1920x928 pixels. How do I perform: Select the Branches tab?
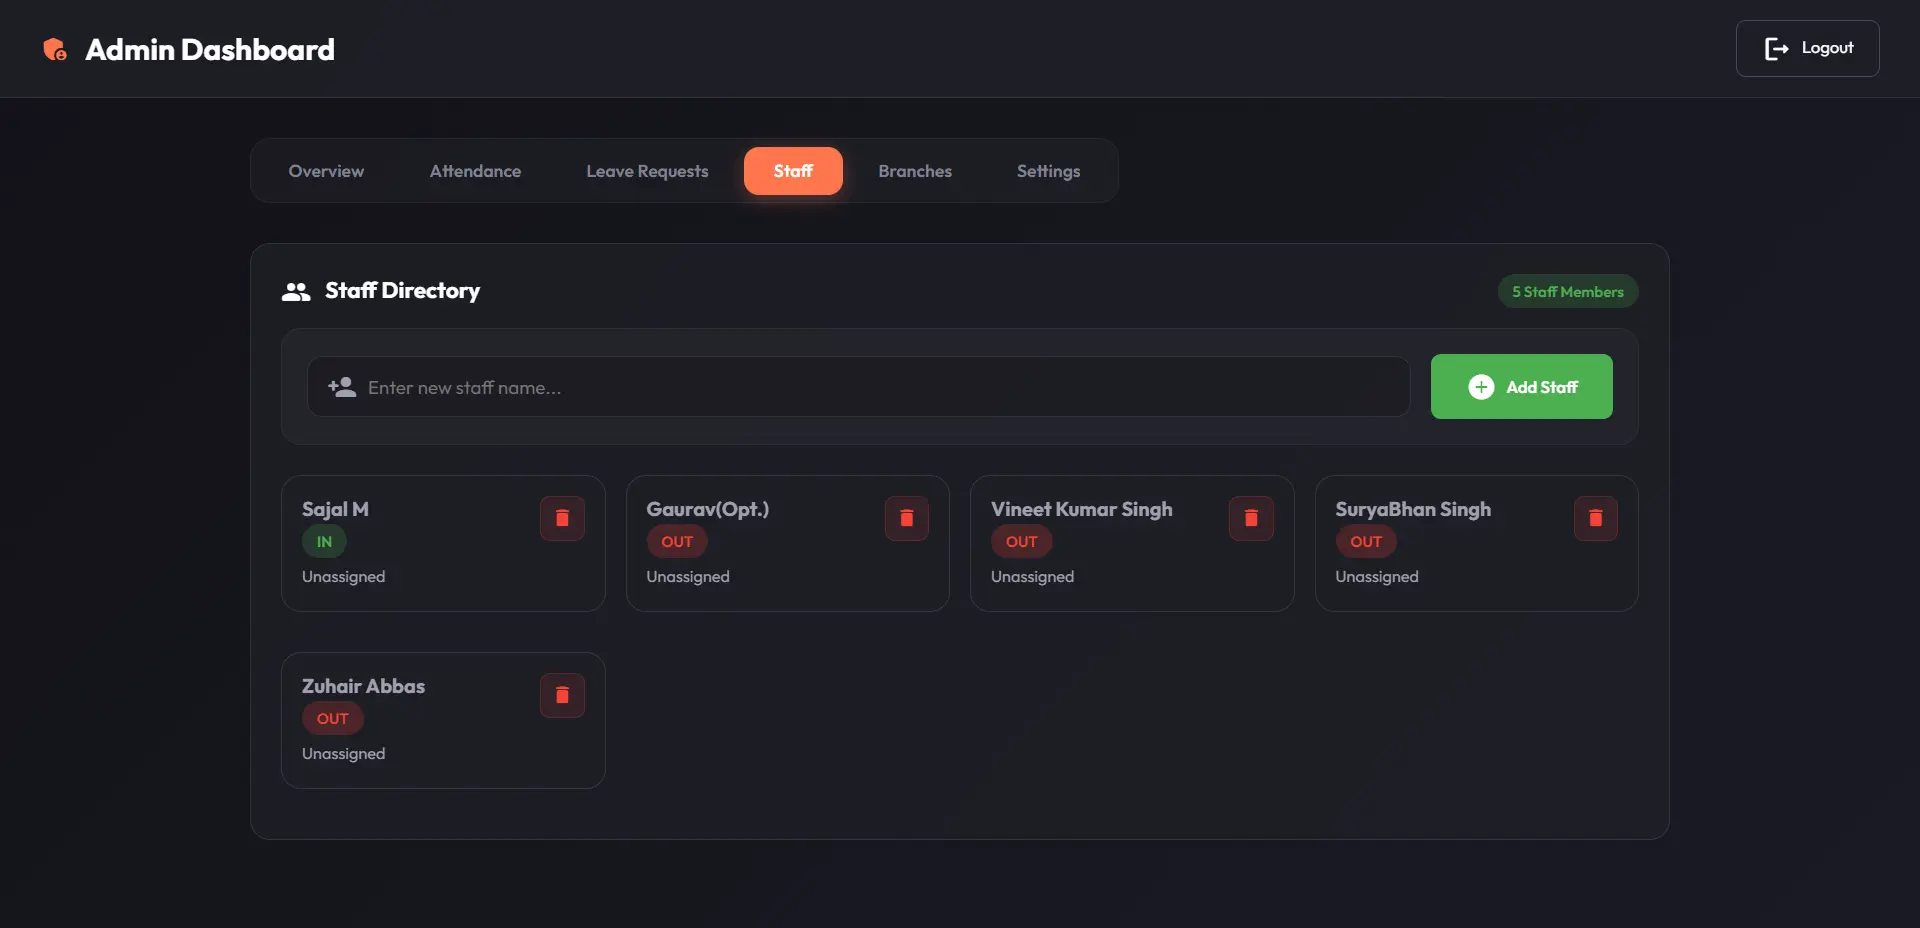pos(915,171)
